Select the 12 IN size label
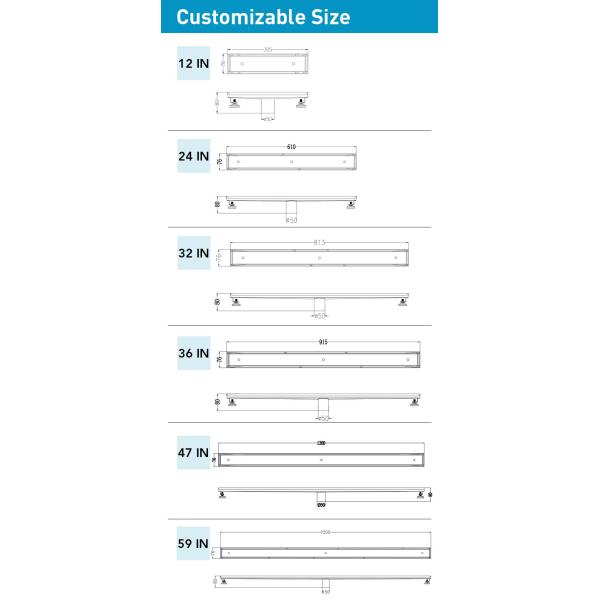 194,62
